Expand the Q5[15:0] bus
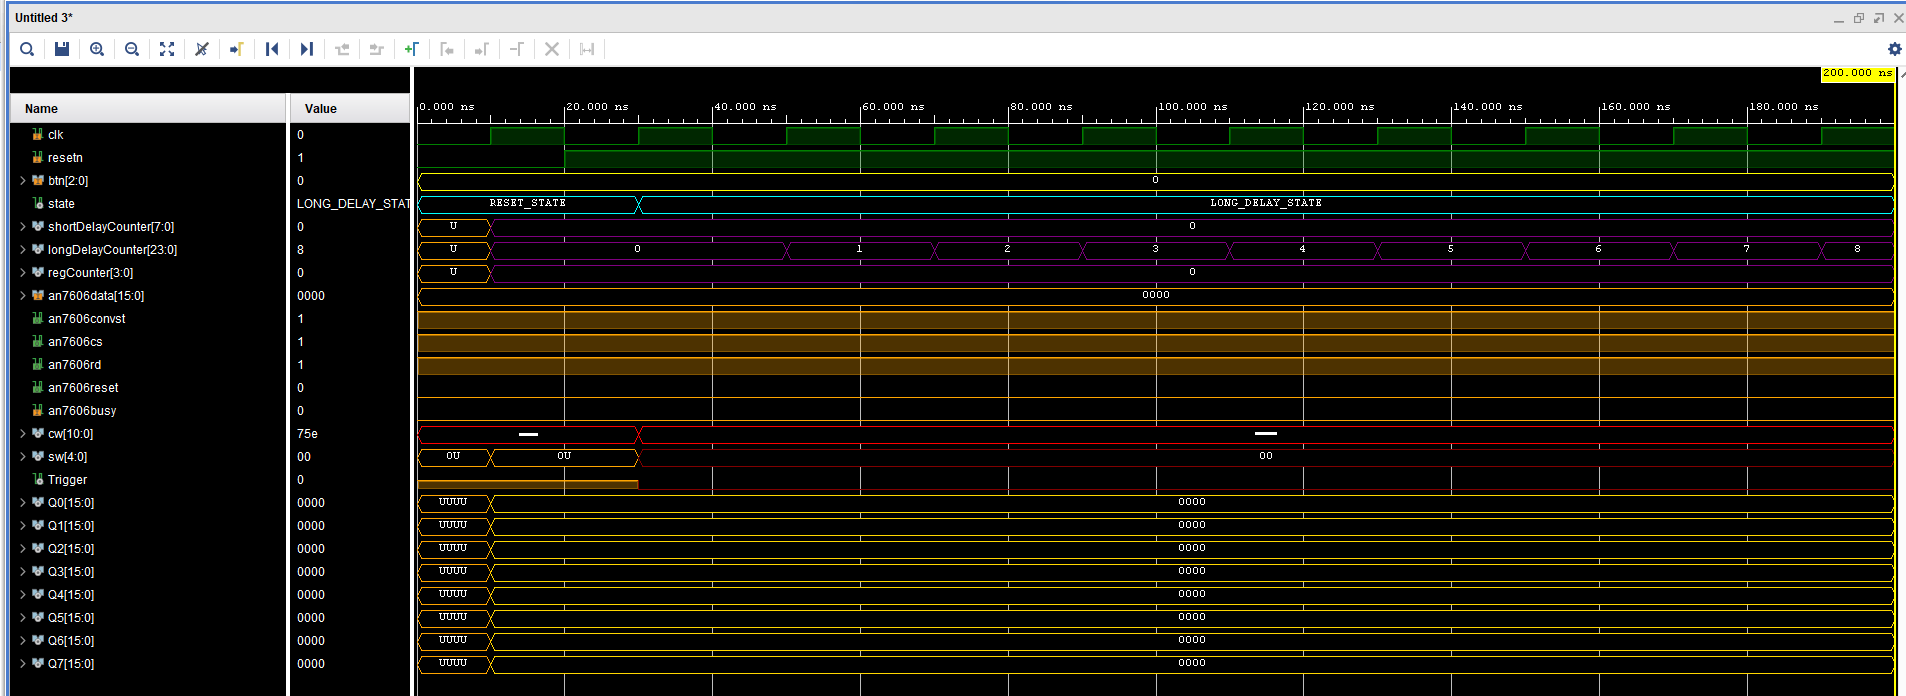The height and width of the screenshot is (696, 1906). pos(23,618)
